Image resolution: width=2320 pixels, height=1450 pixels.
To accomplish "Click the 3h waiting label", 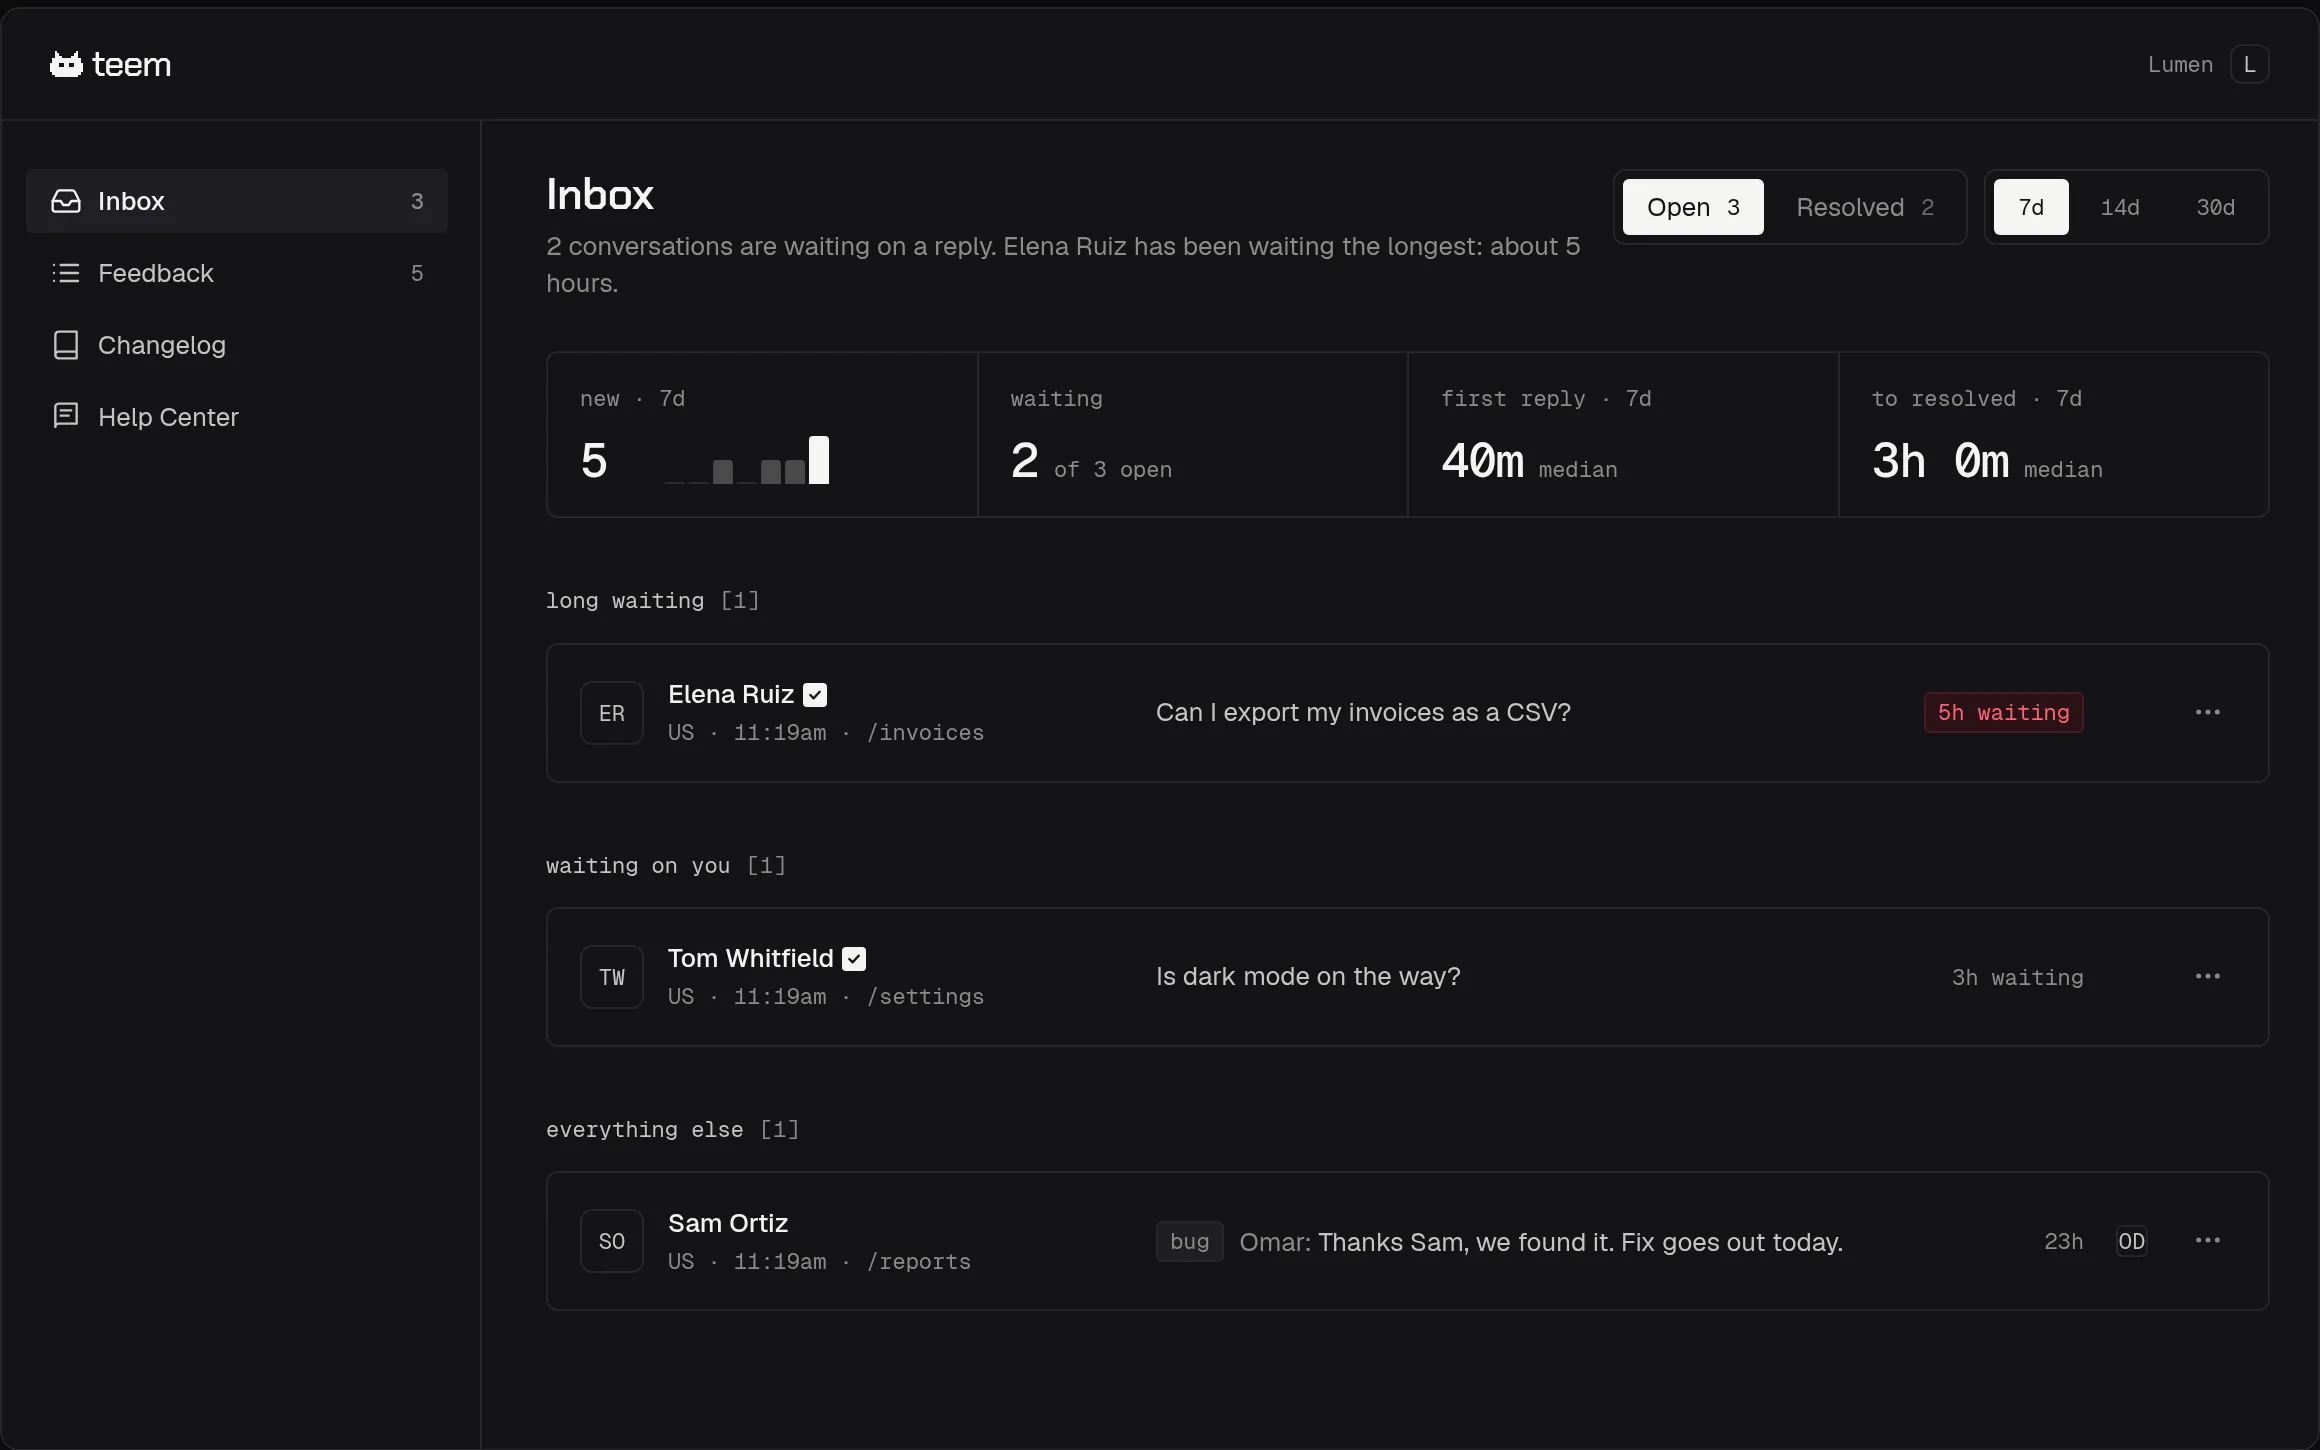I will 2018,977.
